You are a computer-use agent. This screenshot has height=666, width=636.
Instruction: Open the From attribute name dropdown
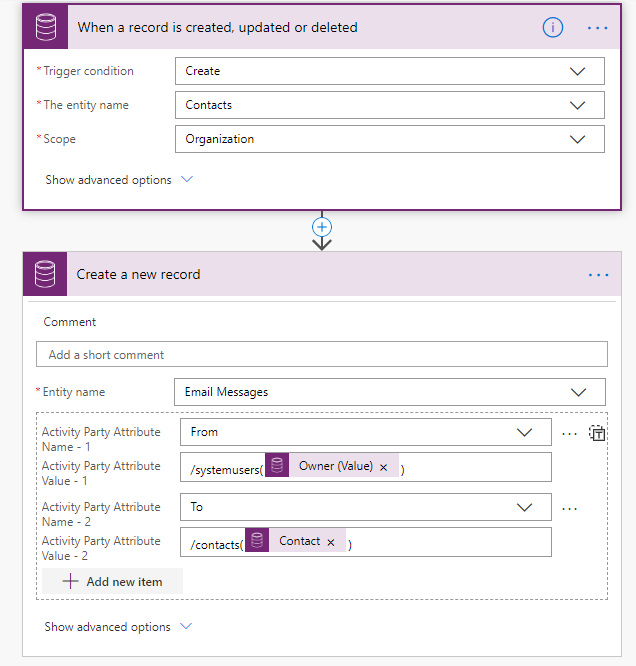point(366,432)
